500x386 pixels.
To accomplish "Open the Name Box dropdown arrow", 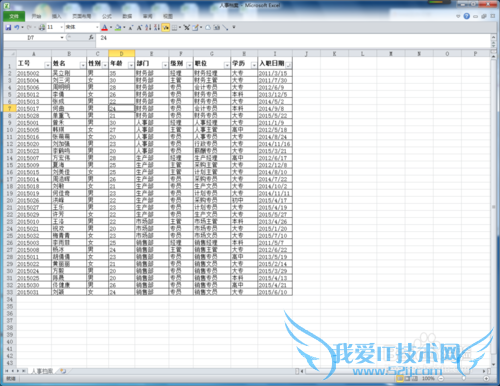I will pyautogui.click(x=62, y=38).
